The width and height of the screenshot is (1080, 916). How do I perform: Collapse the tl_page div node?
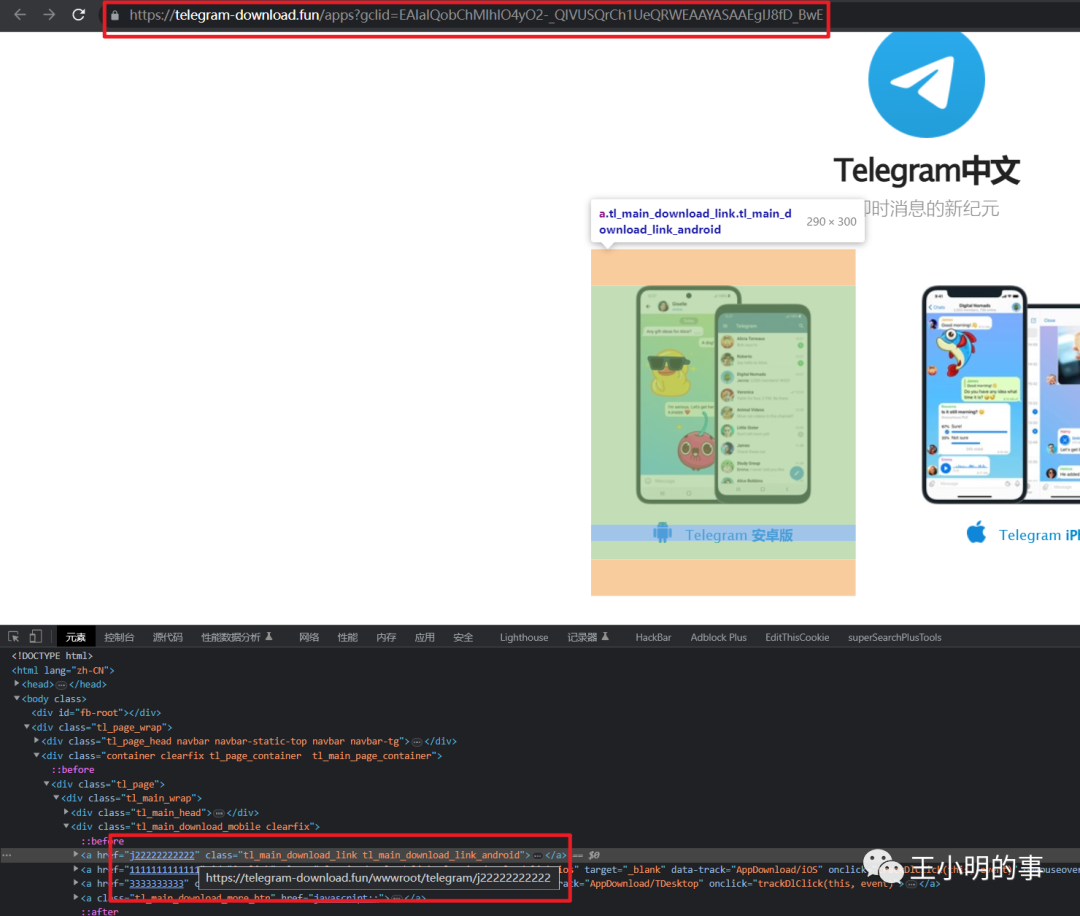[46, 784]
